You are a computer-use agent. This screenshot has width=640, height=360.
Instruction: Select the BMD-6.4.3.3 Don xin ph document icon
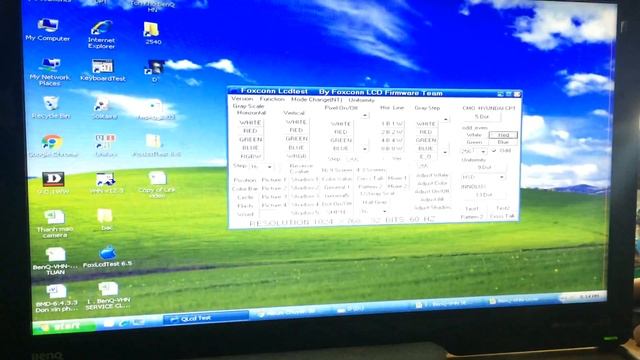tap(56, 298)
